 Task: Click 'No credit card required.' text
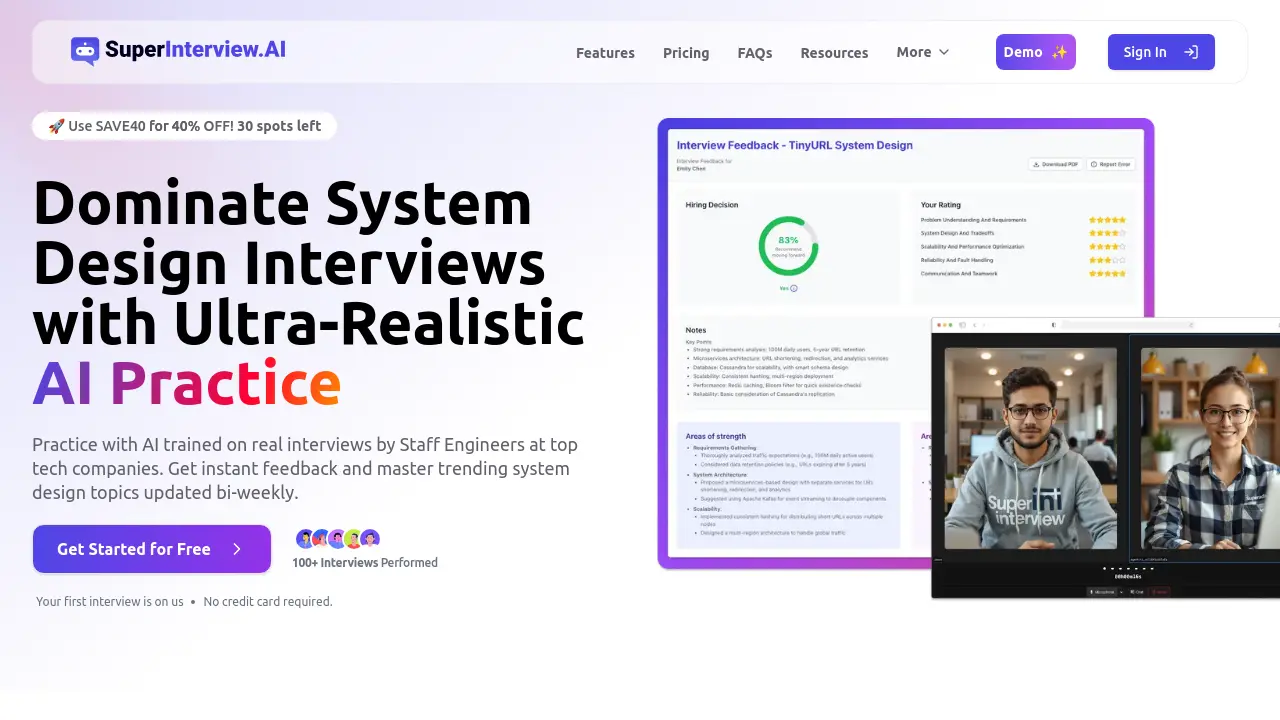click(268, 602)
